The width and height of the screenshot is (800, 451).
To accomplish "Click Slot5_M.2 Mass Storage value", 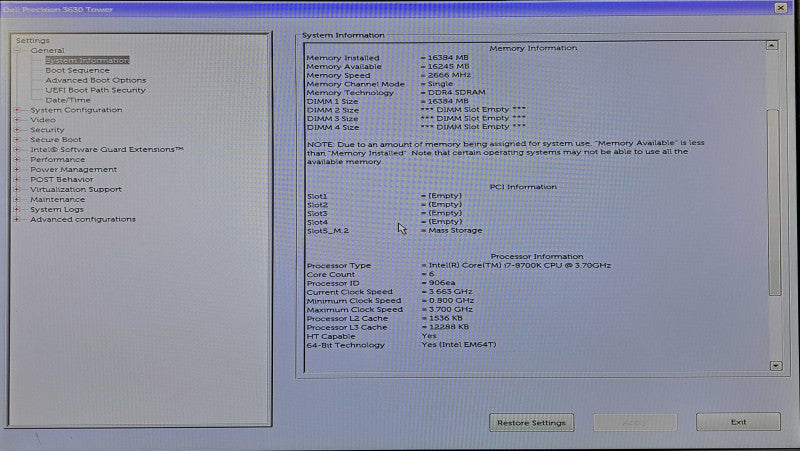I will pos(455,231).
